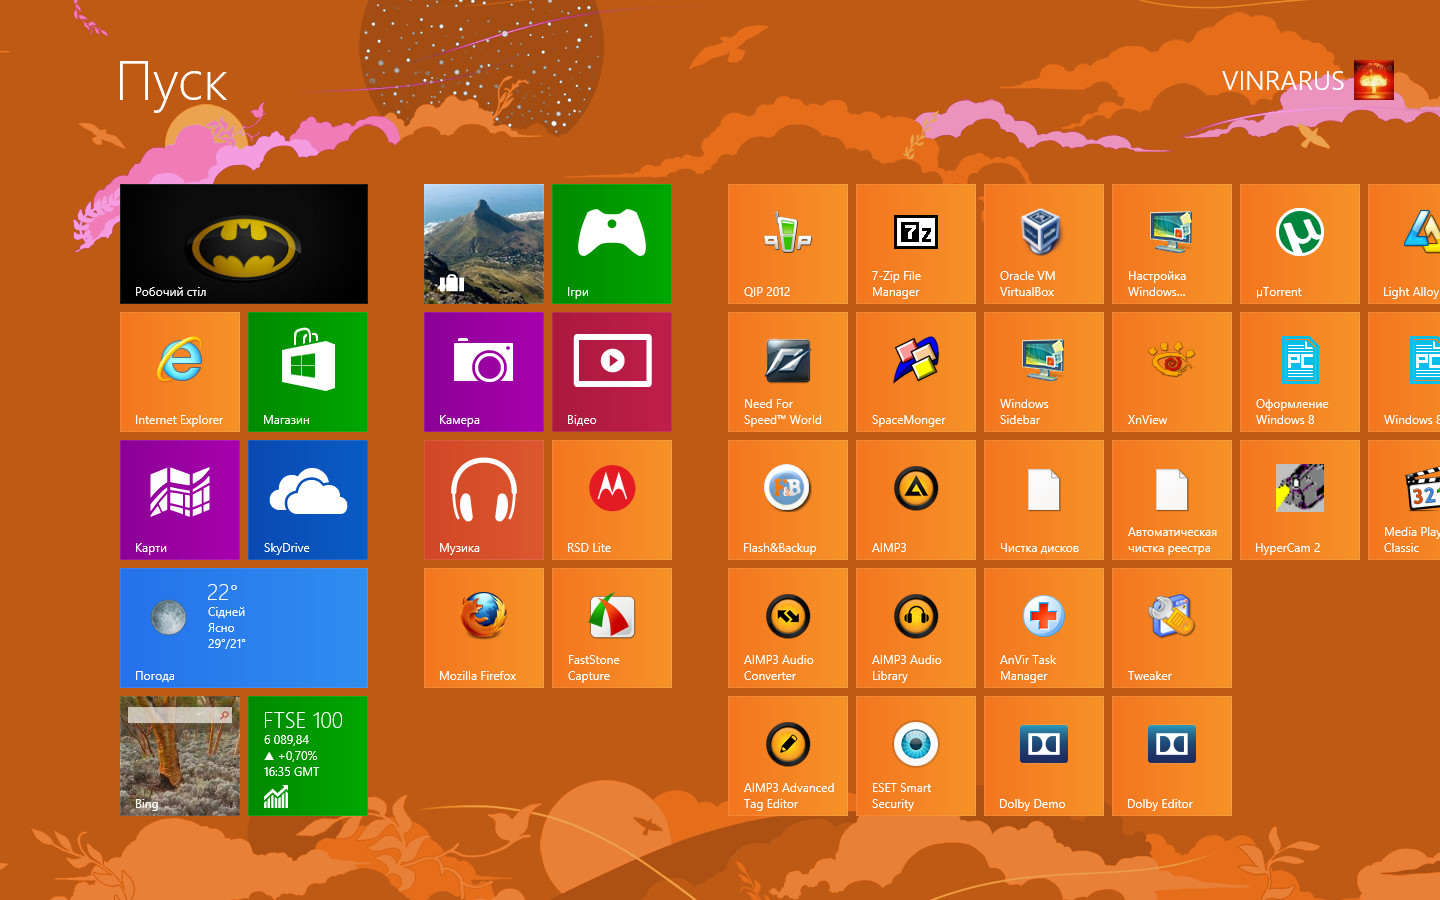The height and width of the screenshot is (900, 1440).
Task: Open the Карти maps tile
Action: pyautogui.click(x=180, y=500)
